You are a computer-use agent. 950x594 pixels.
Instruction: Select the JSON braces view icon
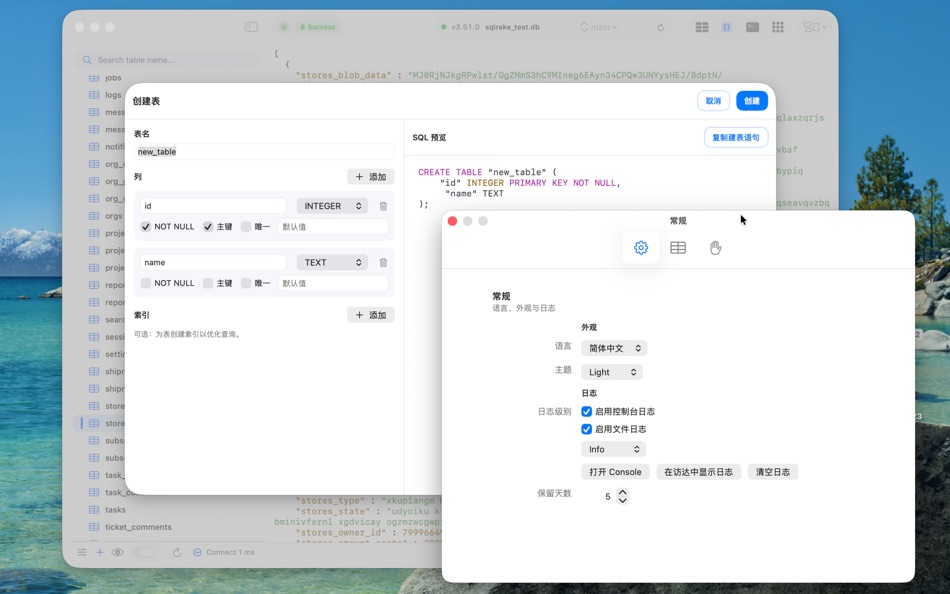(726, 27)
